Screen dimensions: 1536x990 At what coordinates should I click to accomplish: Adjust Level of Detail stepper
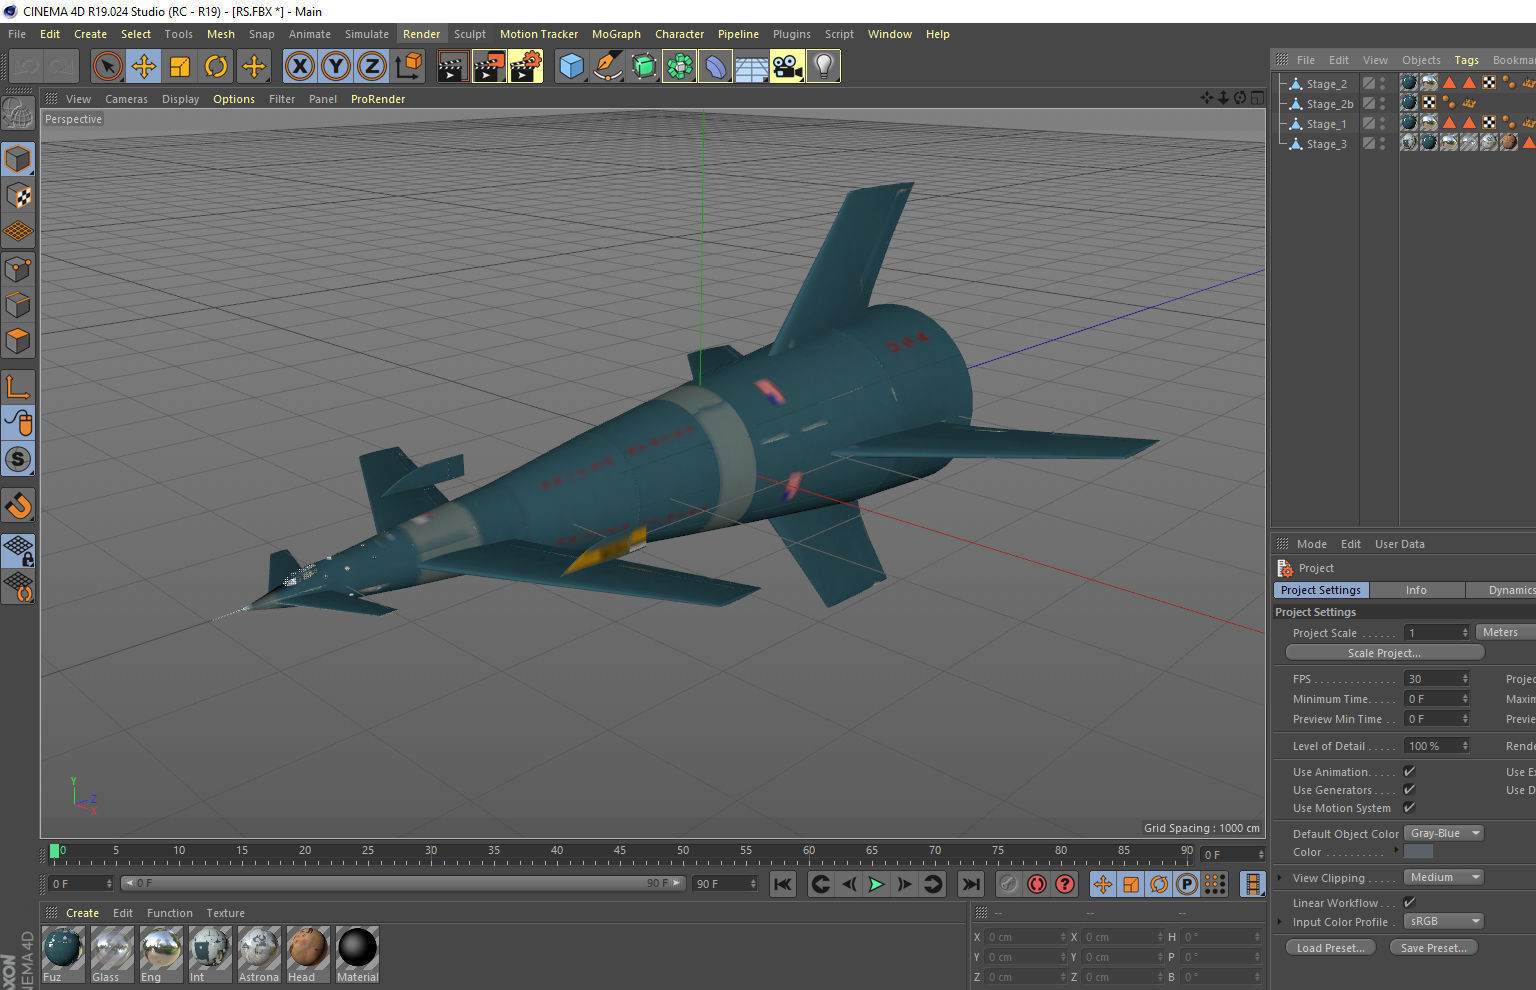1465,745
